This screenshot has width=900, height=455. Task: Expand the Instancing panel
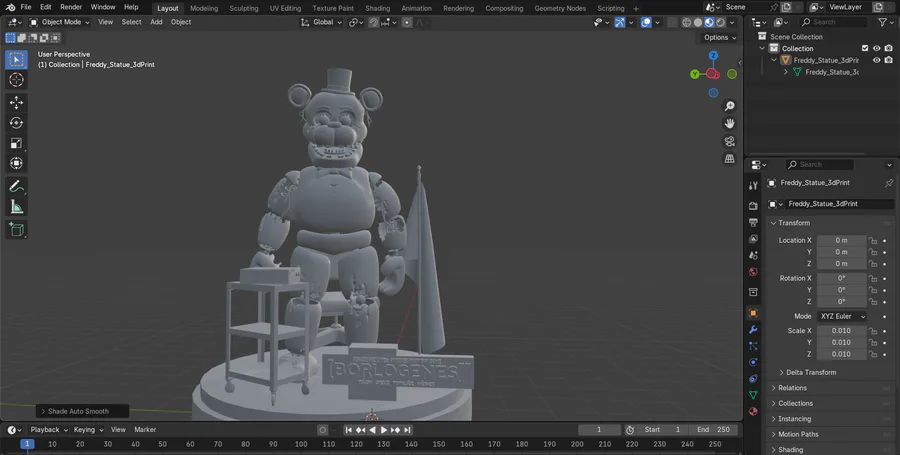(794, 419)
